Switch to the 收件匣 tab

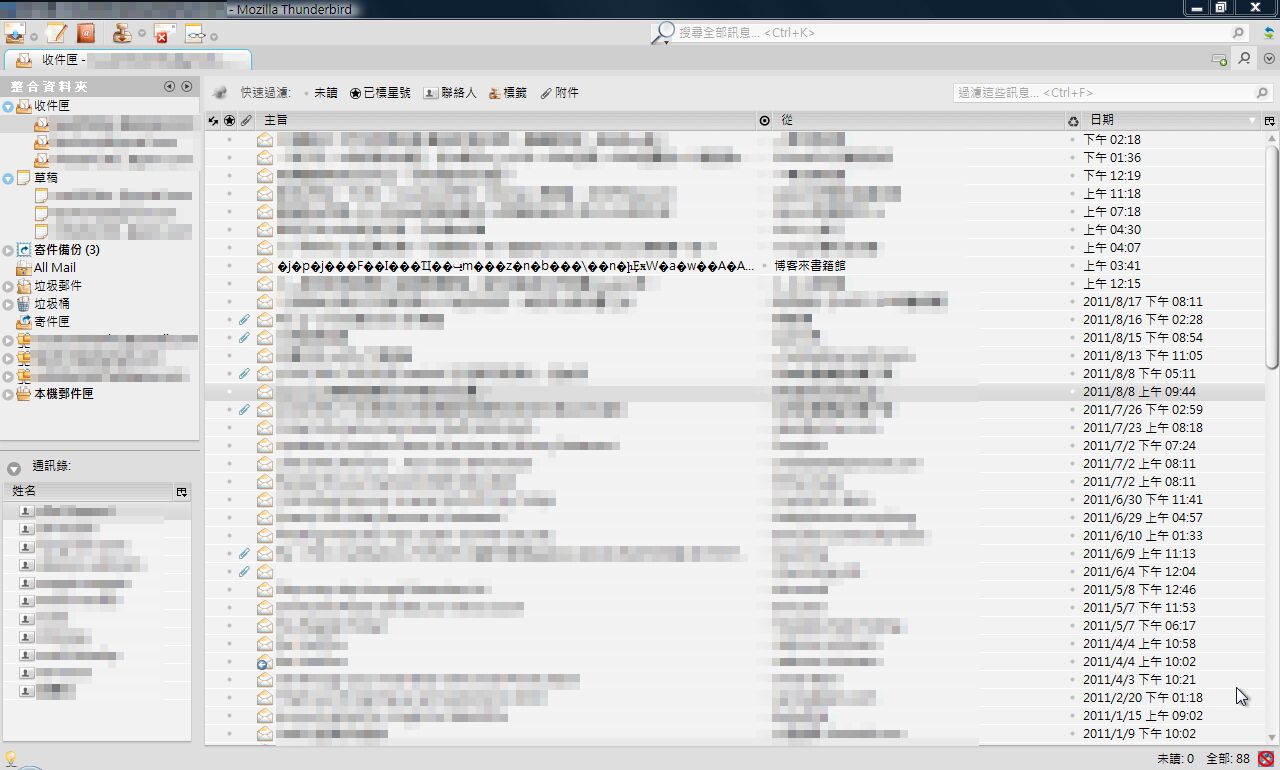(x=126, y=60)
